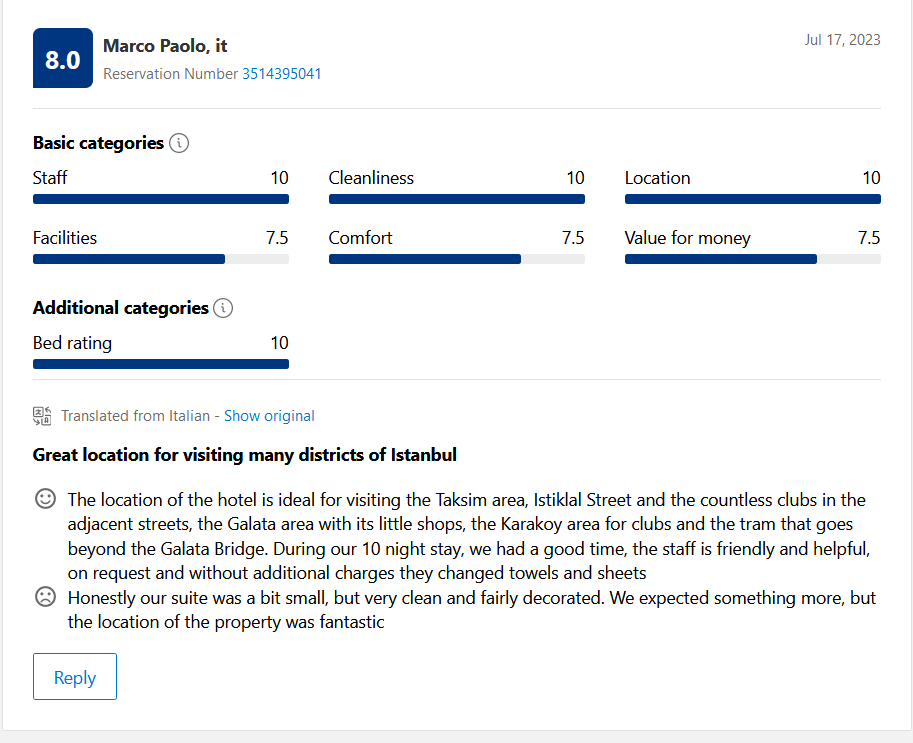Click the Jul 17, 2023 review date
The height and width of the screenshot is (743, 913).
842,40
